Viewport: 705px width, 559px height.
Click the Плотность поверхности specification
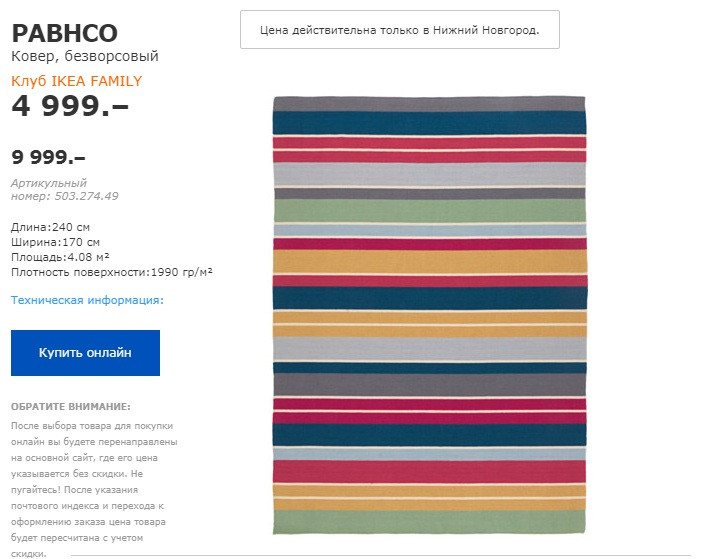pyautogui.click(x=112, y=272)
